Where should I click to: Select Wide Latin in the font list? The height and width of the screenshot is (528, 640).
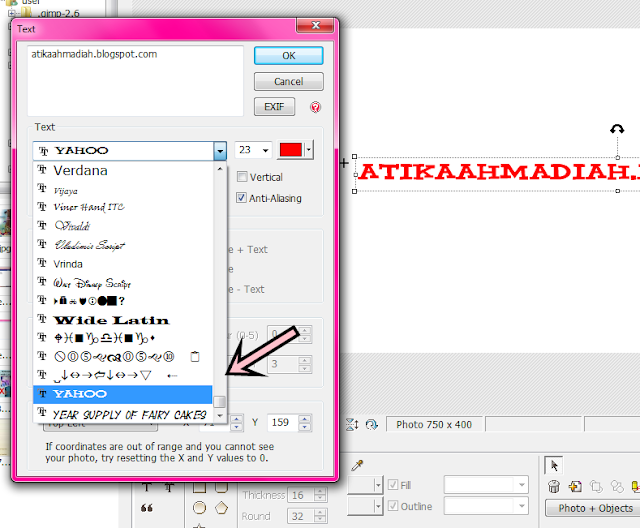click(123, 320)
